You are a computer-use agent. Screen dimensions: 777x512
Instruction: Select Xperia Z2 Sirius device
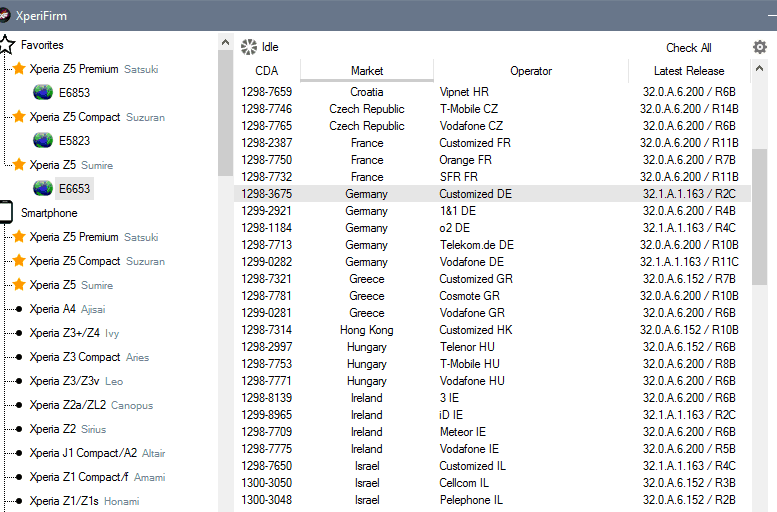coord(68,429)
